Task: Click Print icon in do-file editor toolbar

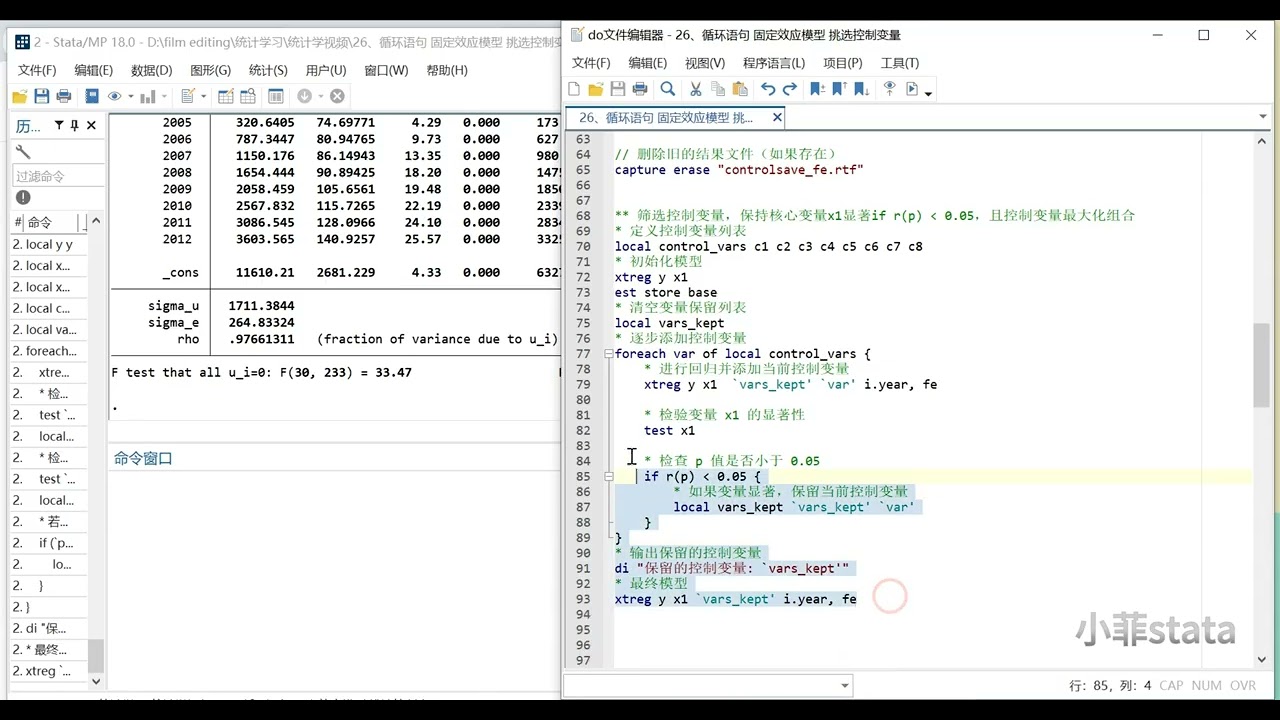Action: (640, 89)
